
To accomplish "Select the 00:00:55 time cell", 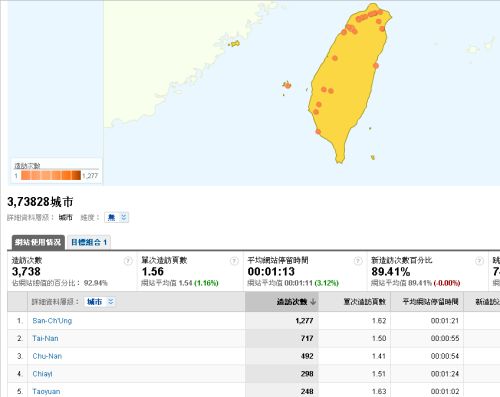I will (x=427, y=338).
